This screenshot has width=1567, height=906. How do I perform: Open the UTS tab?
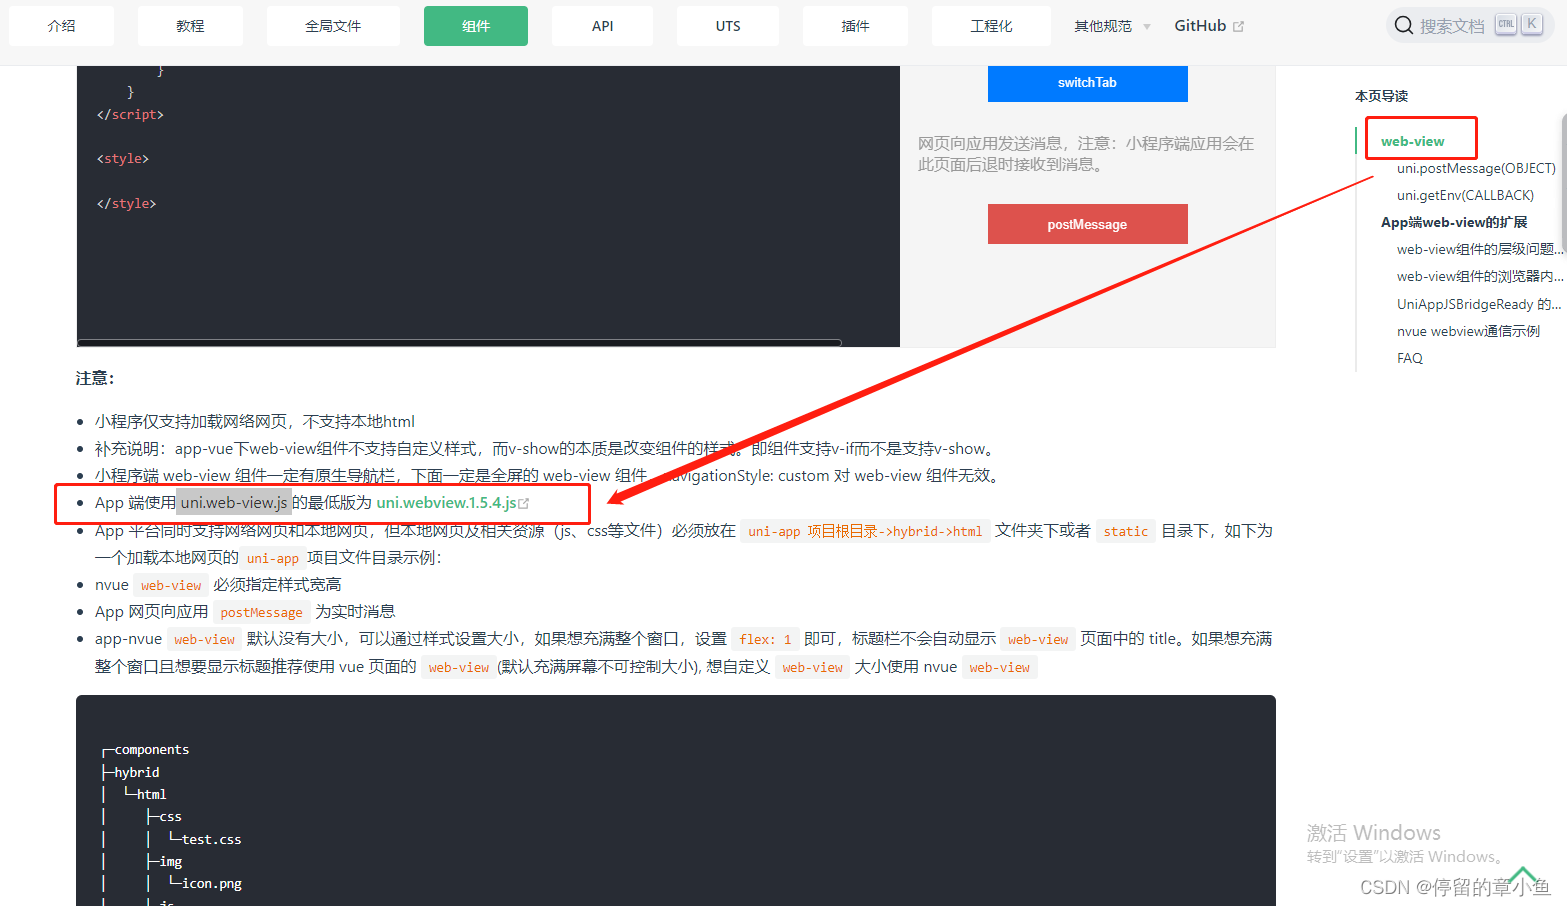click(728, 26)
